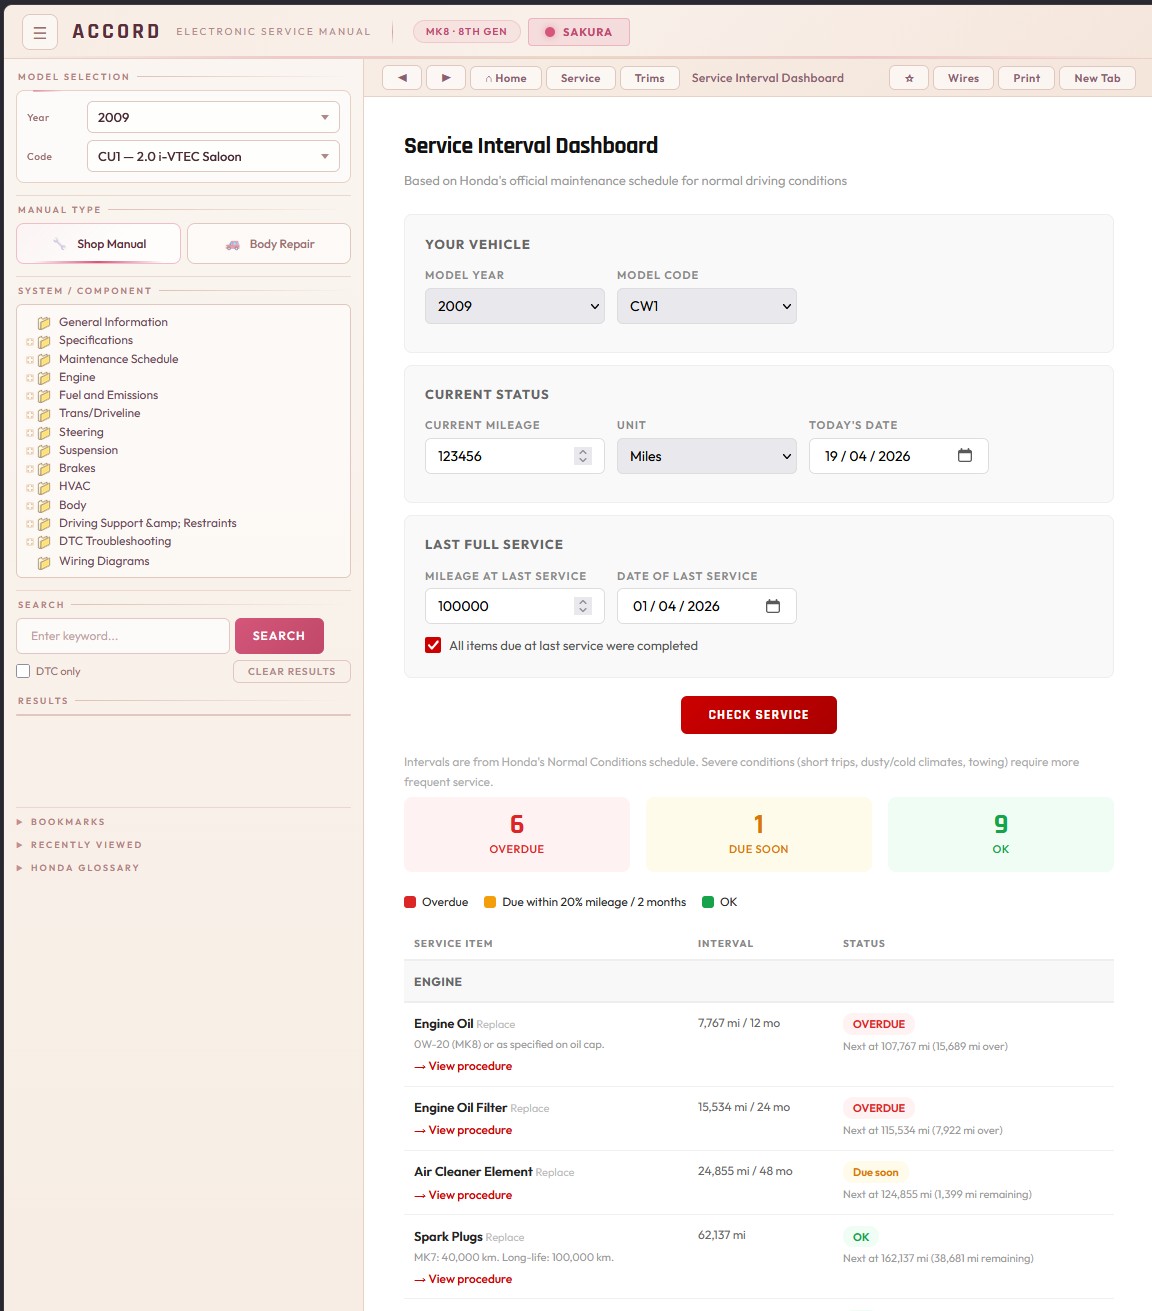
Task: Click the Wiring Diagrams folder icon
Action: 44,562
